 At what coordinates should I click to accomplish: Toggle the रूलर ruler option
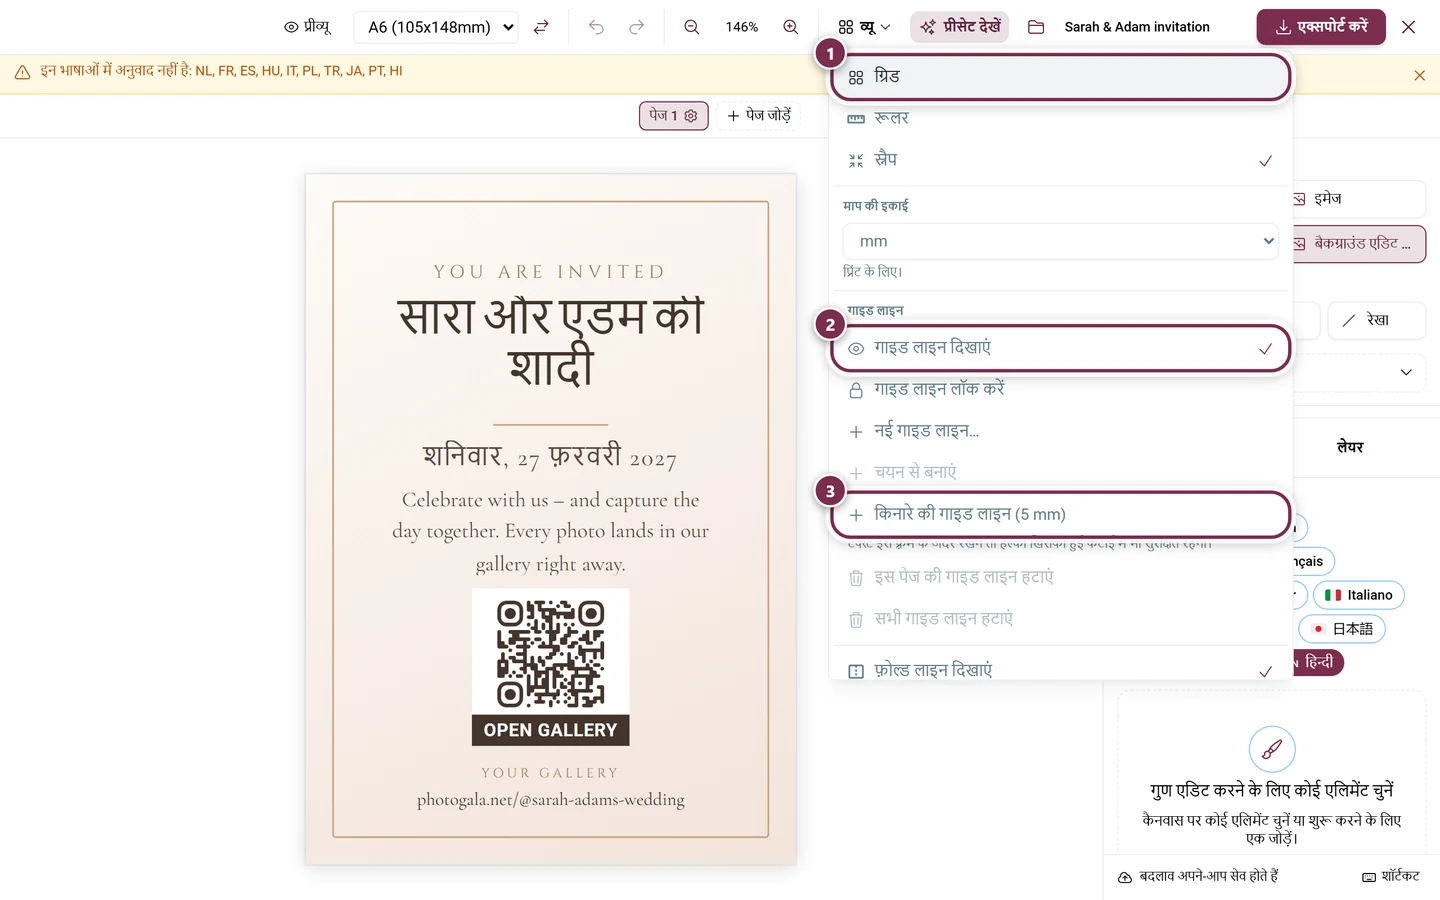click(1060, 118)
